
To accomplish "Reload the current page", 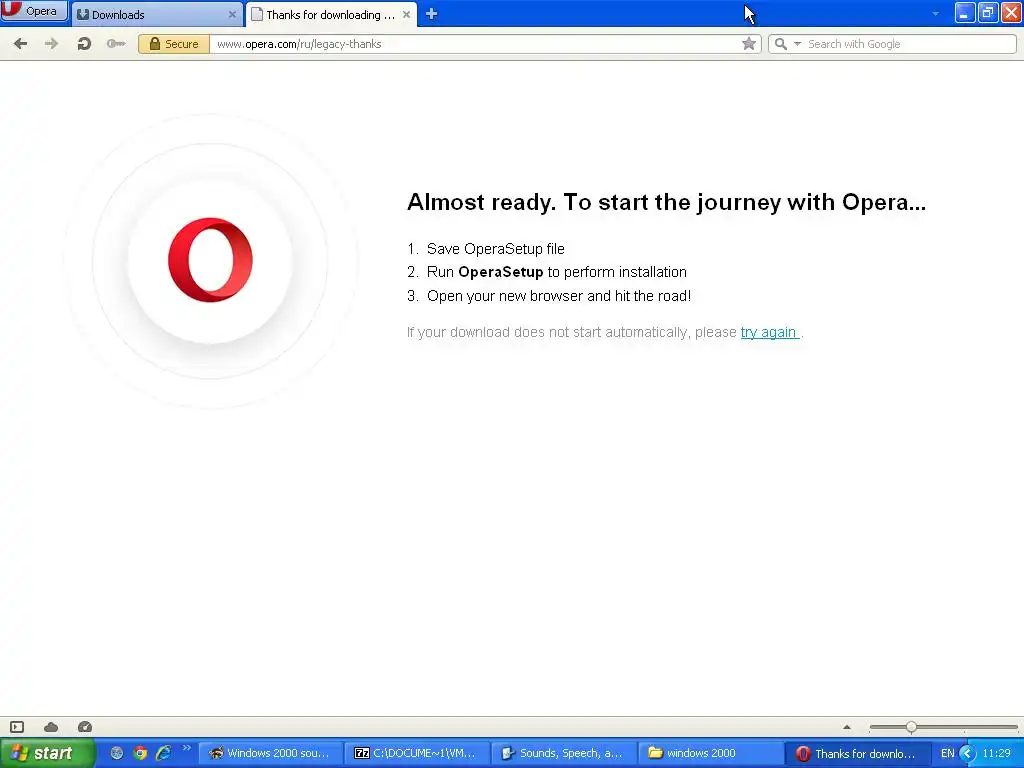I will (x=84, y=44).
